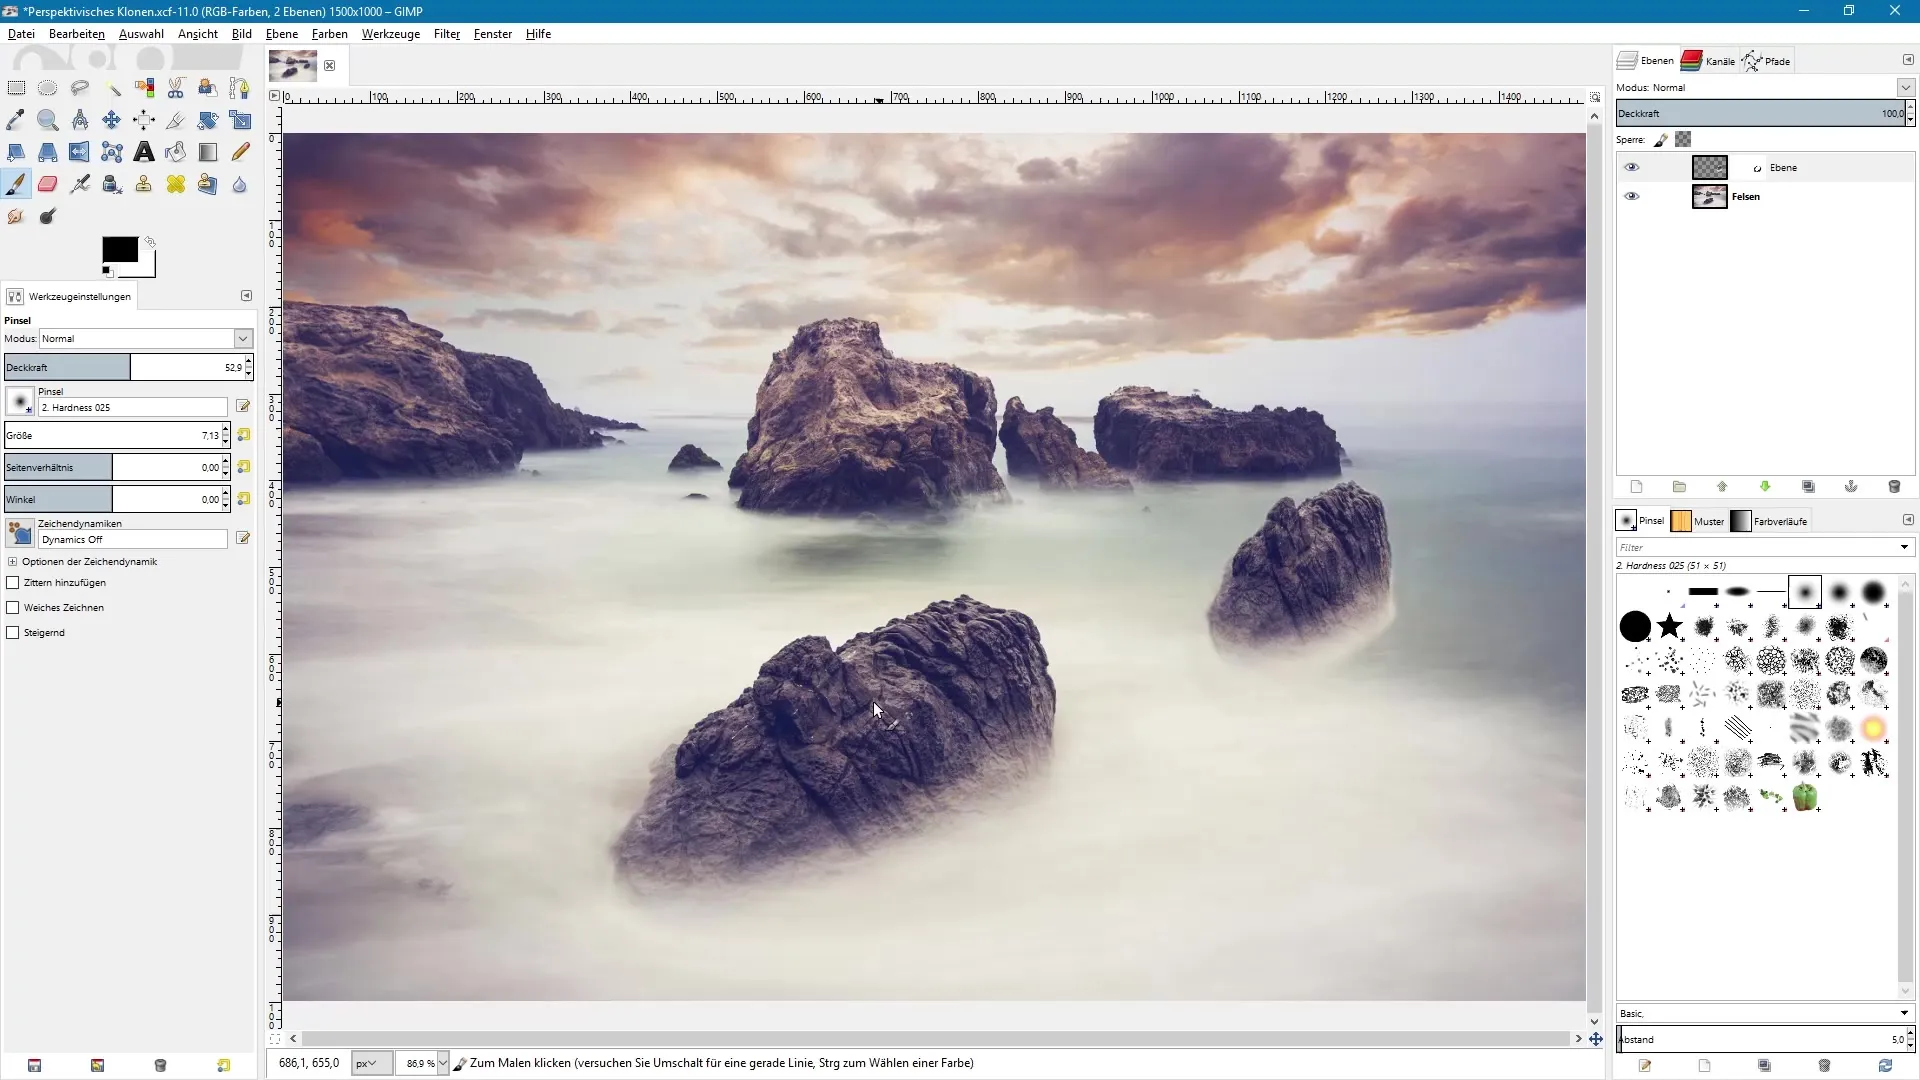The image size is (1920, 1080).
Task: Lower the layer with green down arrow
Action: (1765, 487)
